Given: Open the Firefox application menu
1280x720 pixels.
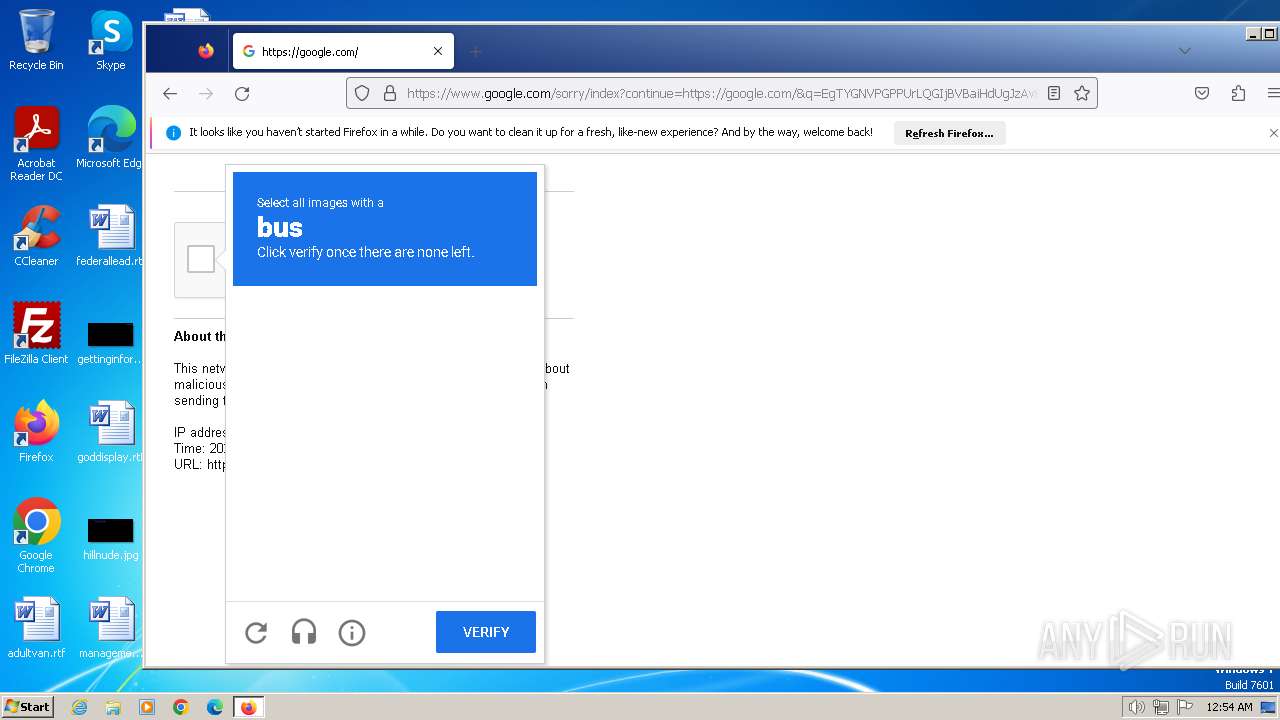Looking at the screenshot, I should [1273, 93].
